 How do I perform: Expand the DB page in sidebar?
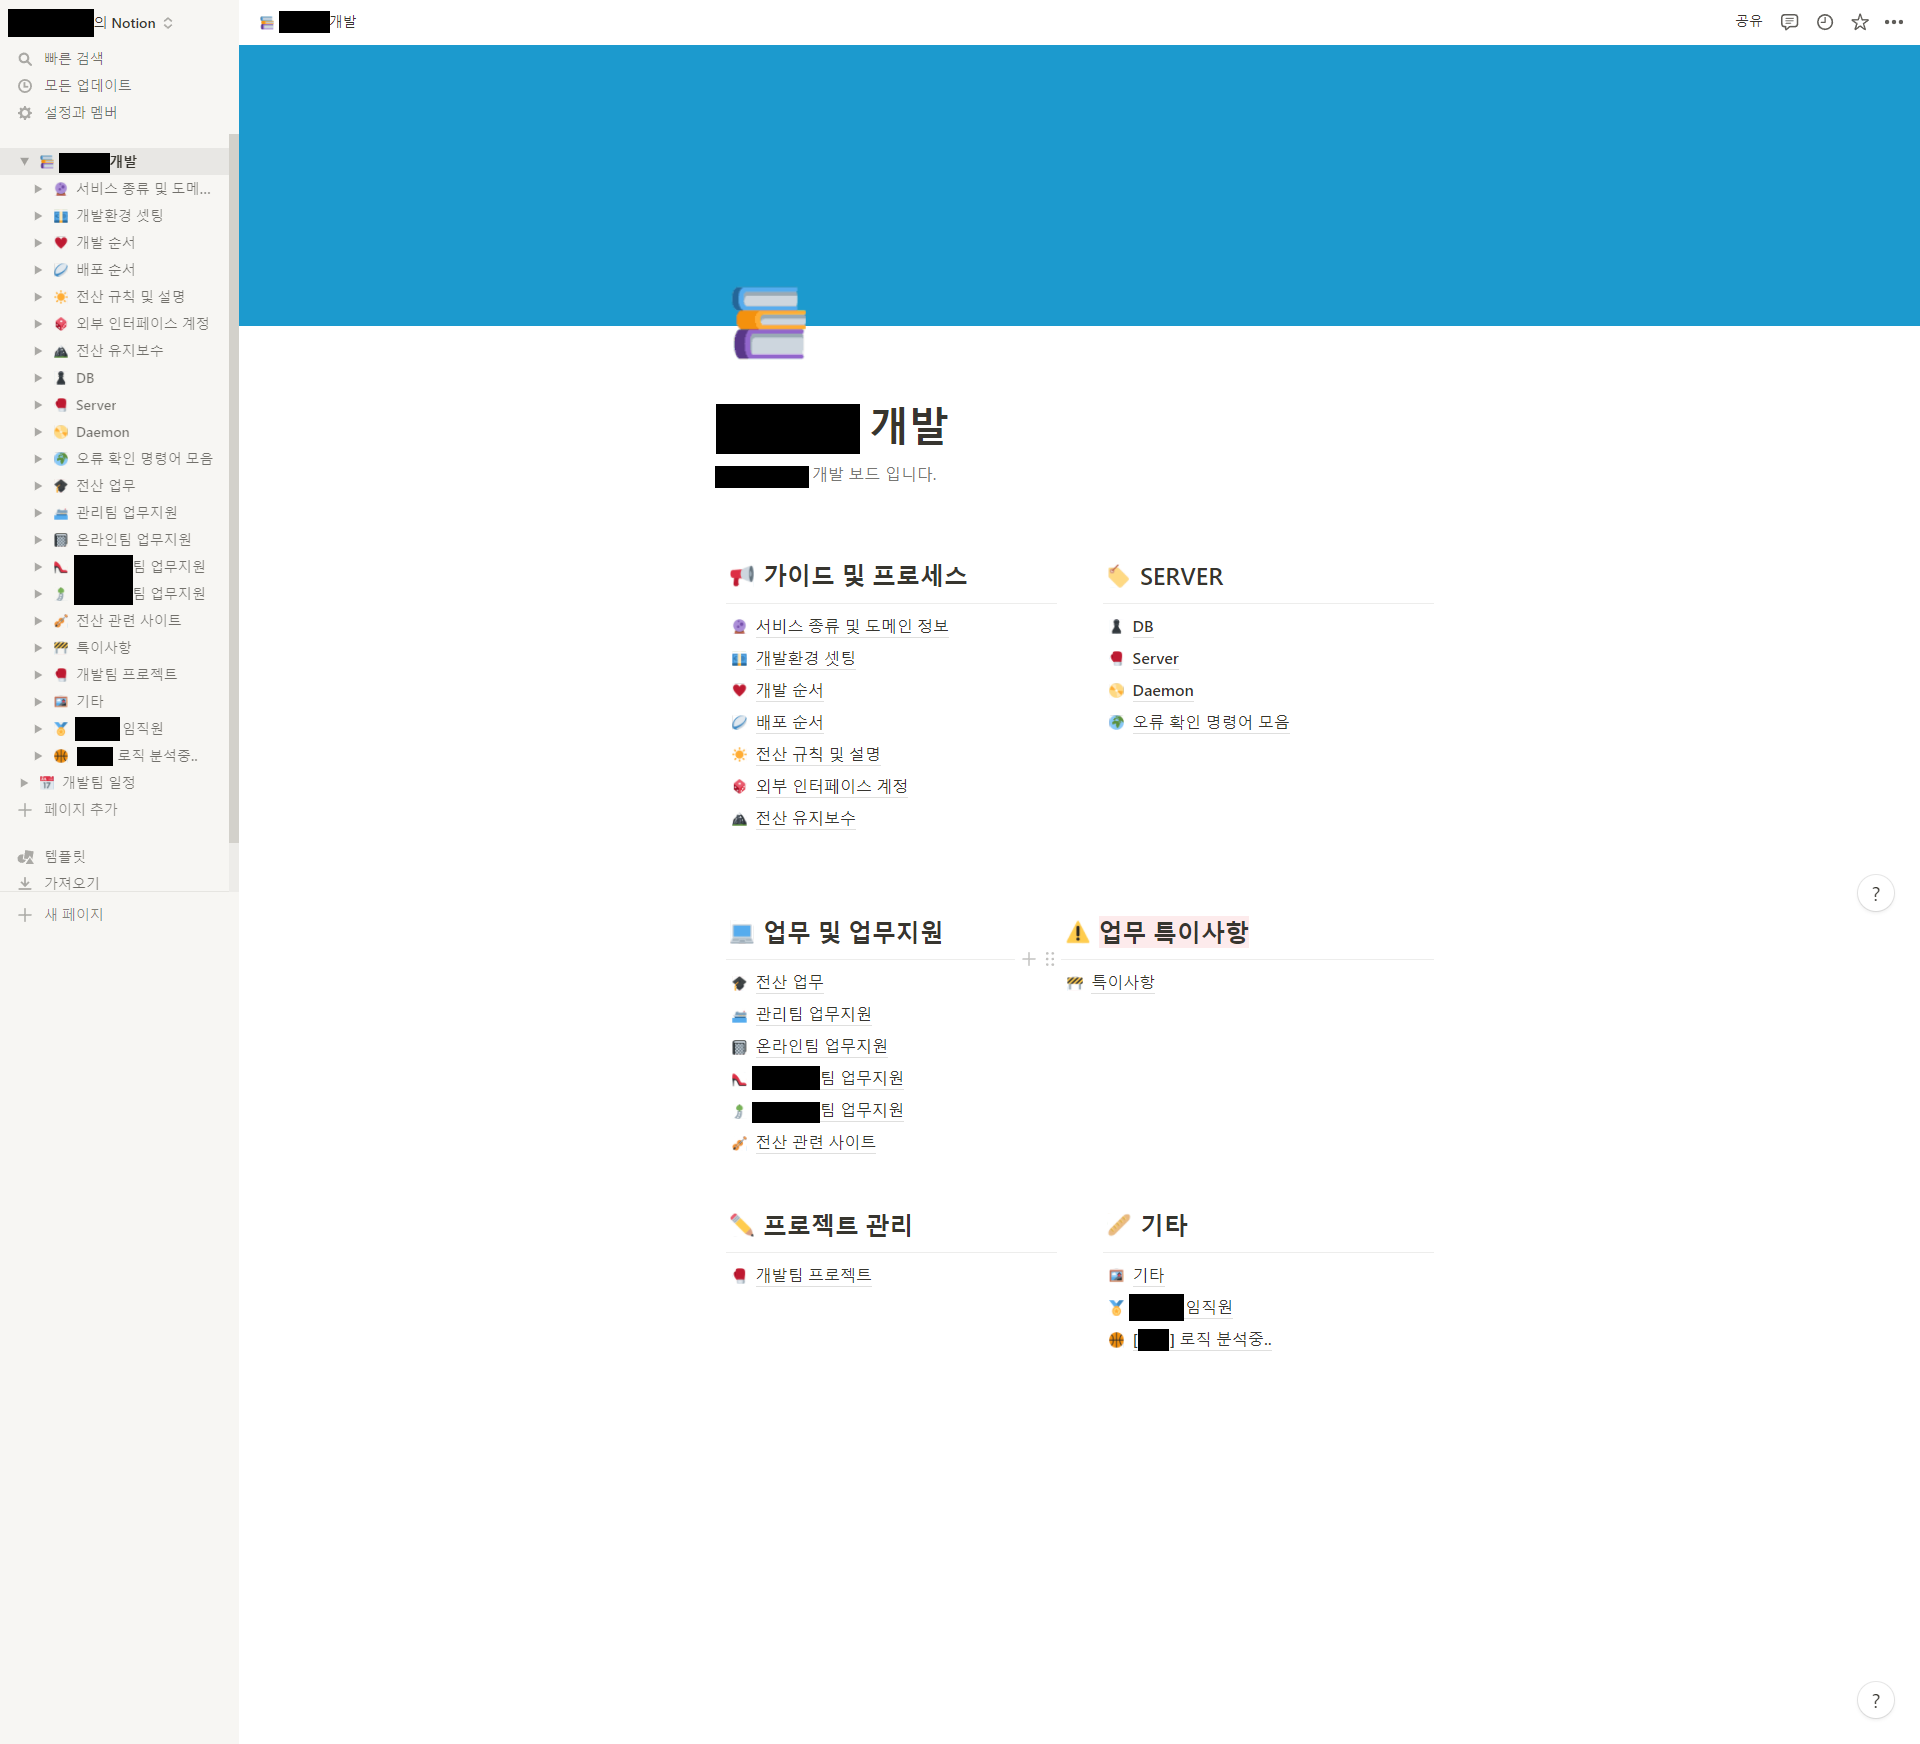click(38, 378)
